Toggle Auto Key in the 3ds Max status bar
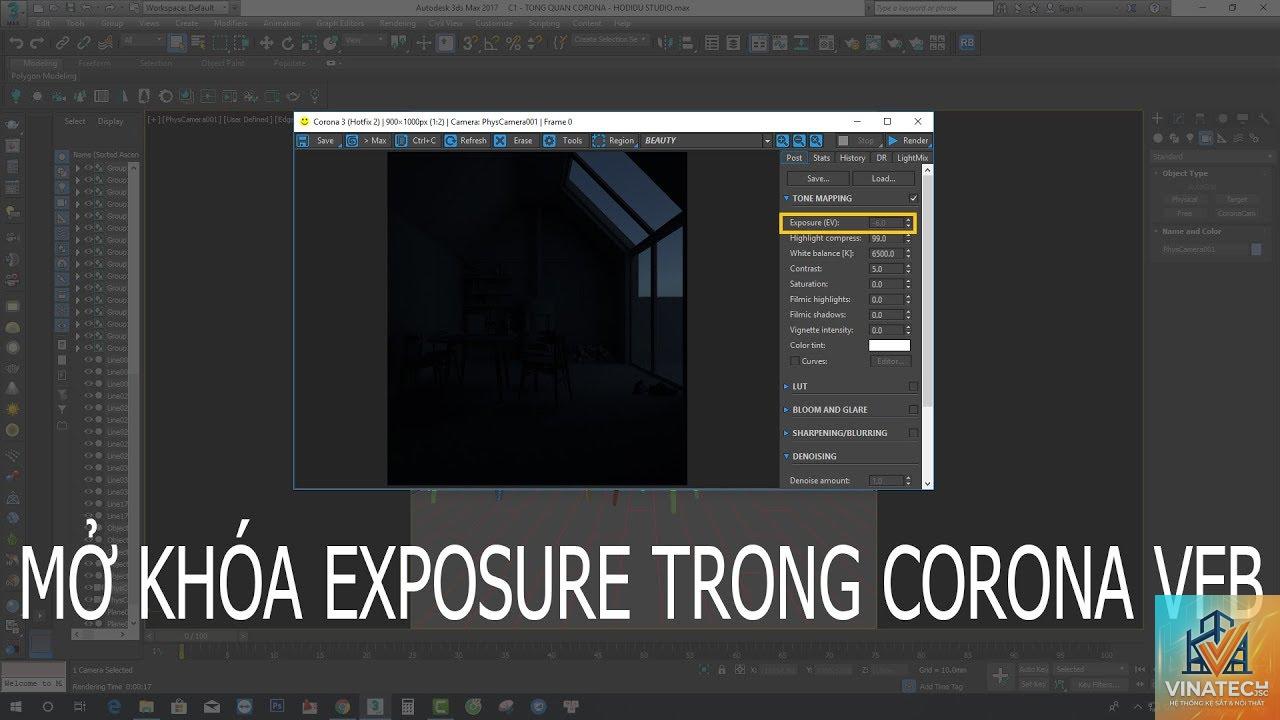The image size is (1280, 720). coord(1033,669)
